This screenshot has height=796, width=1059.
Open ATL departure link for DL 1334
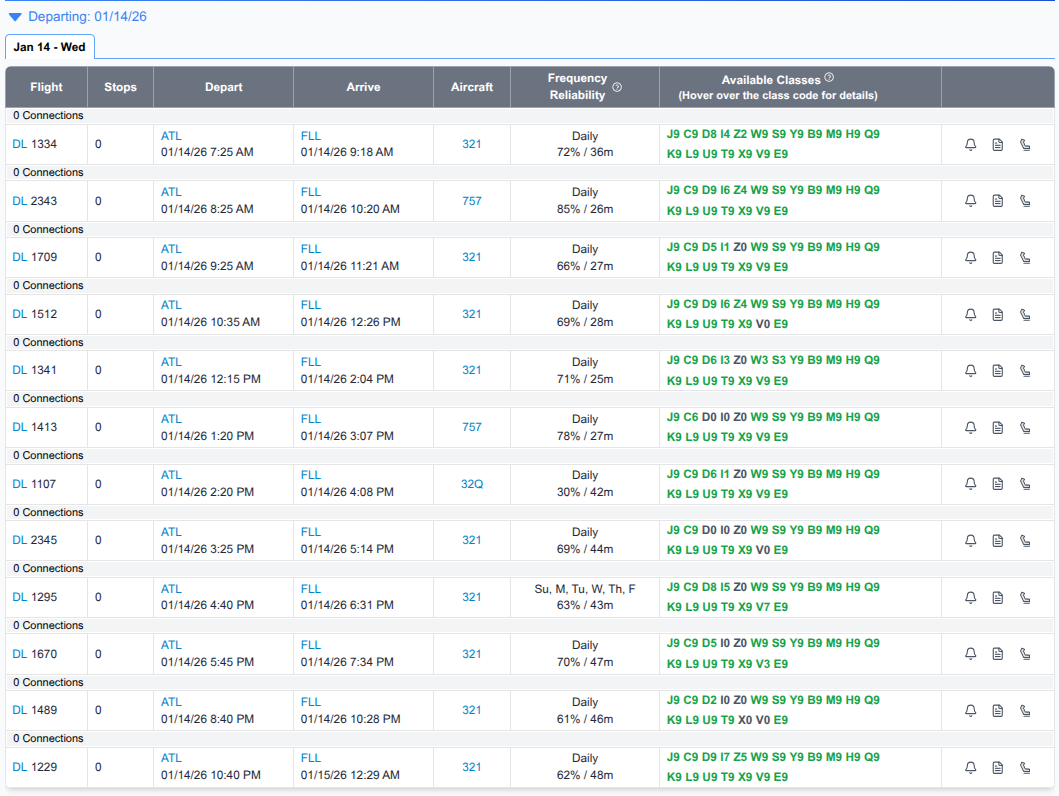click(x=170, y=135)
